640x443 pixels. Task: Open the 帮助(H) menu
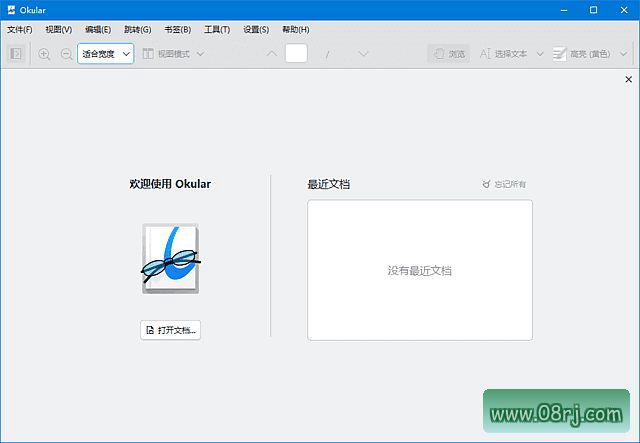point(296,29)
